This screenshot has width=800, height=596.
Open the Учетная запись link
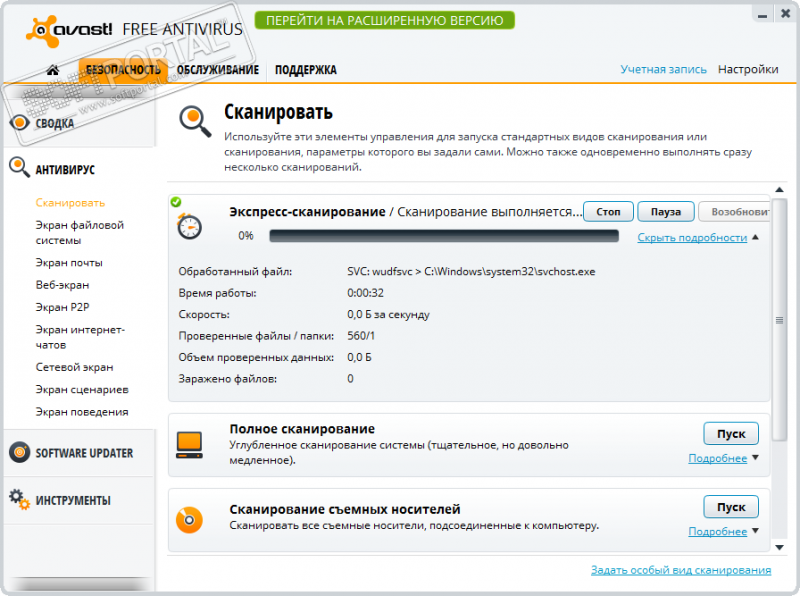663,69
